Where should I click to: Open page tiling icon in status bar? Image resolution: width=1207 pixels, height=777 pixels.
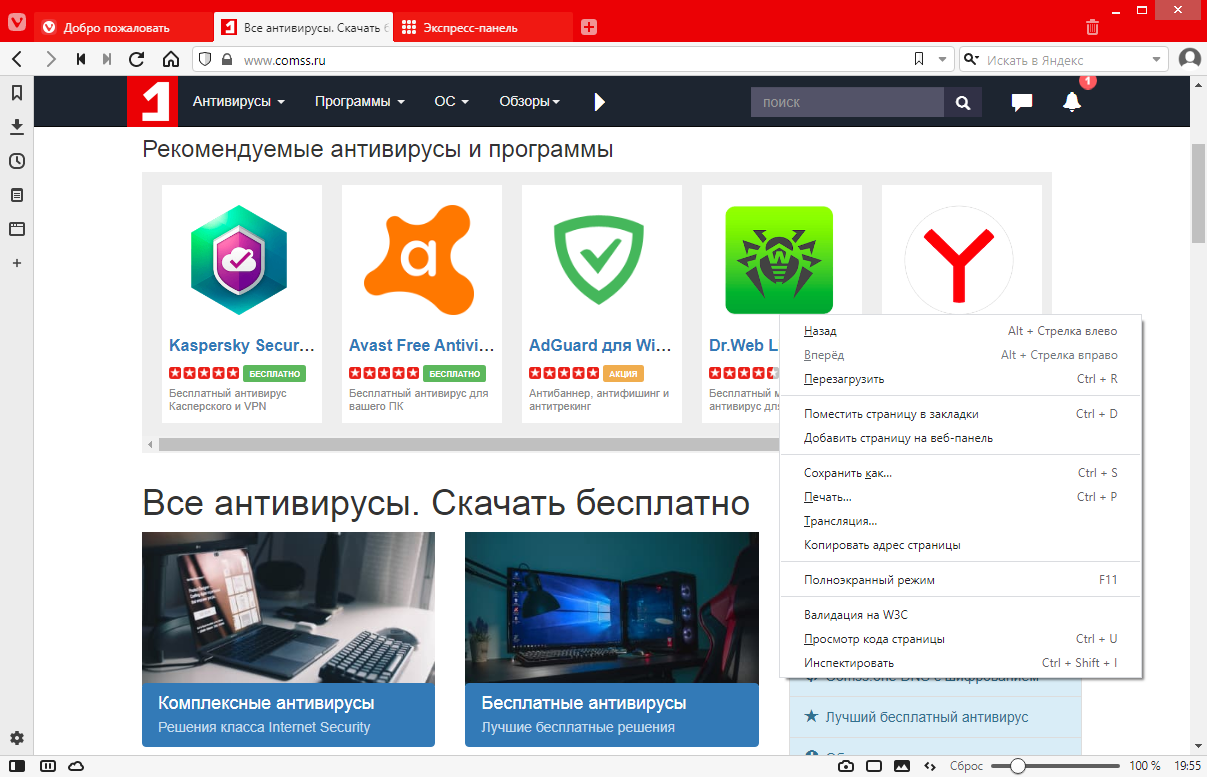click(x=874, y=766)
